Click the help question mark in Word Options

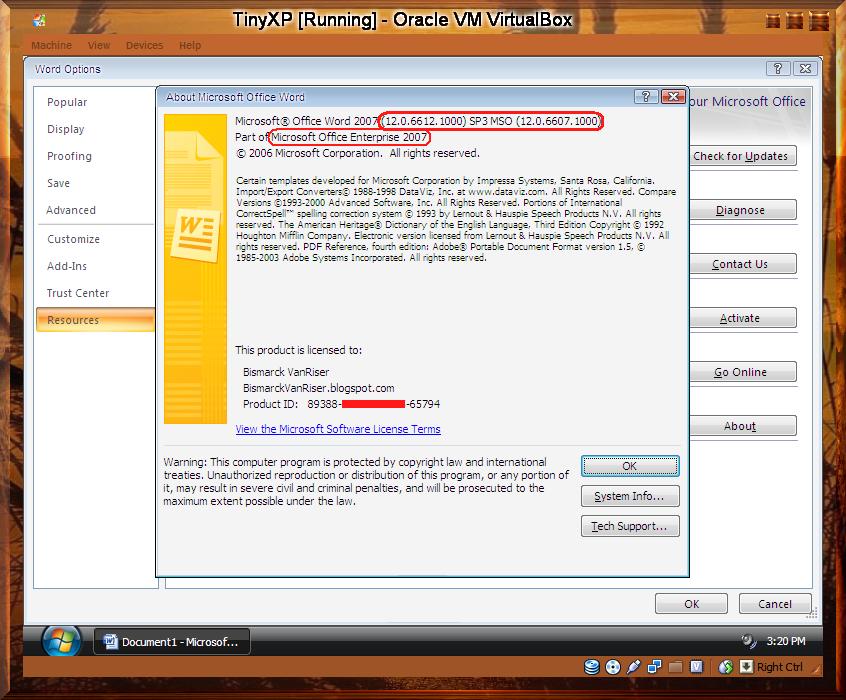pyautogui.click(x=778, y=69)
